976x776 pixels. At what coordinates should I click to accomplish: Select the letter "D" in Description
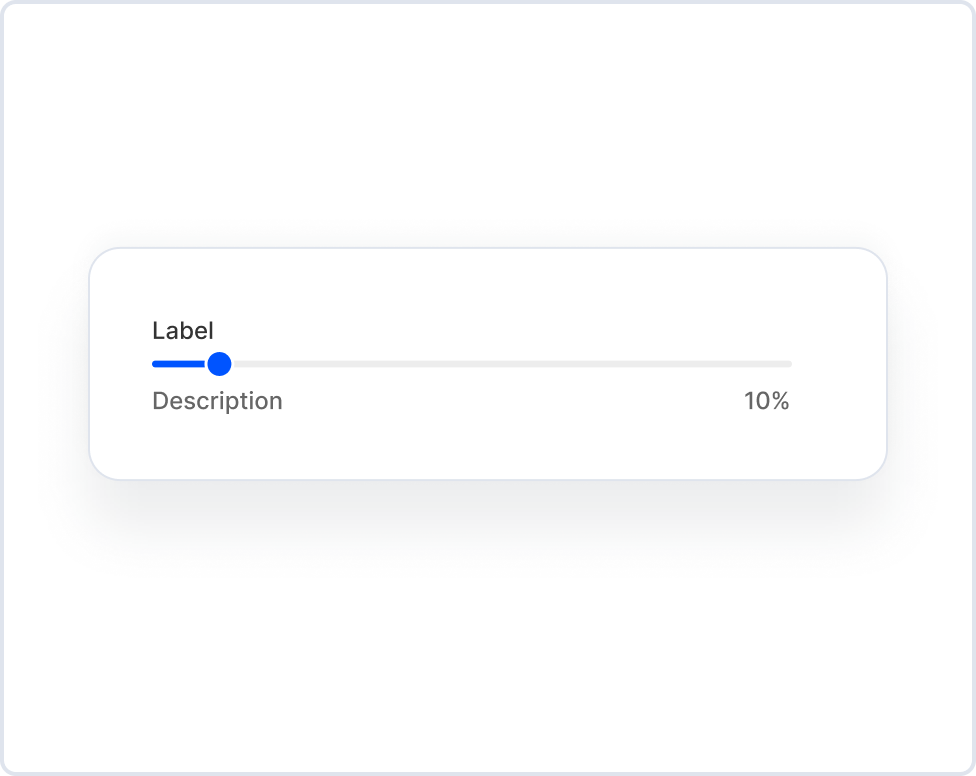click(160, 401)
